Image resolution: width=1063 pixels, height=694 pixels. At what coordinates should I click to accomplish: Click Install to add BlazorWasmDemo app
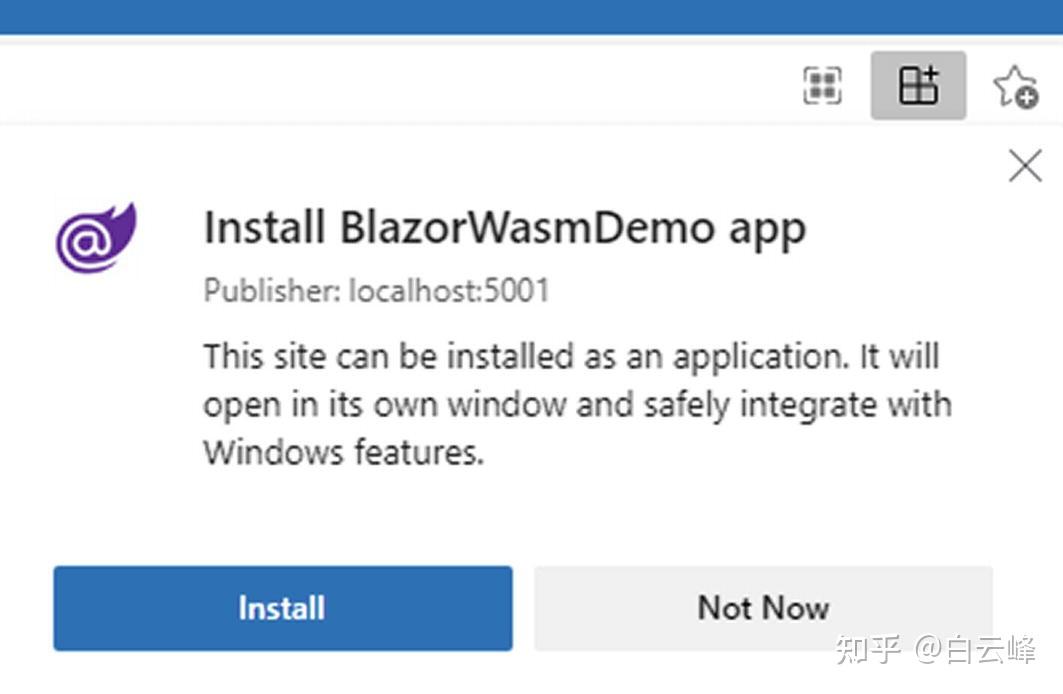(x=281, y=607)
